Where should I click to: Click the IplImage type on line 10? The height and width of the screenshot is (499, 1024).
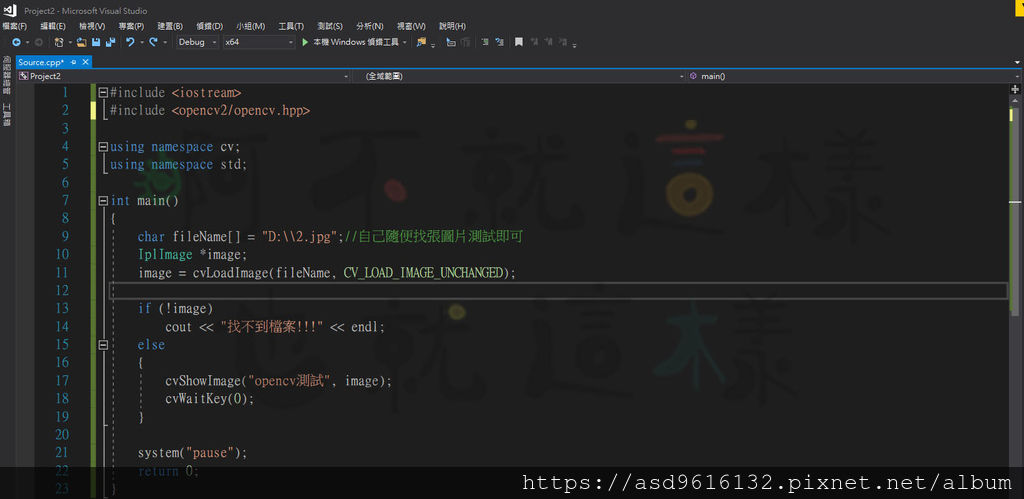point(165,255)
